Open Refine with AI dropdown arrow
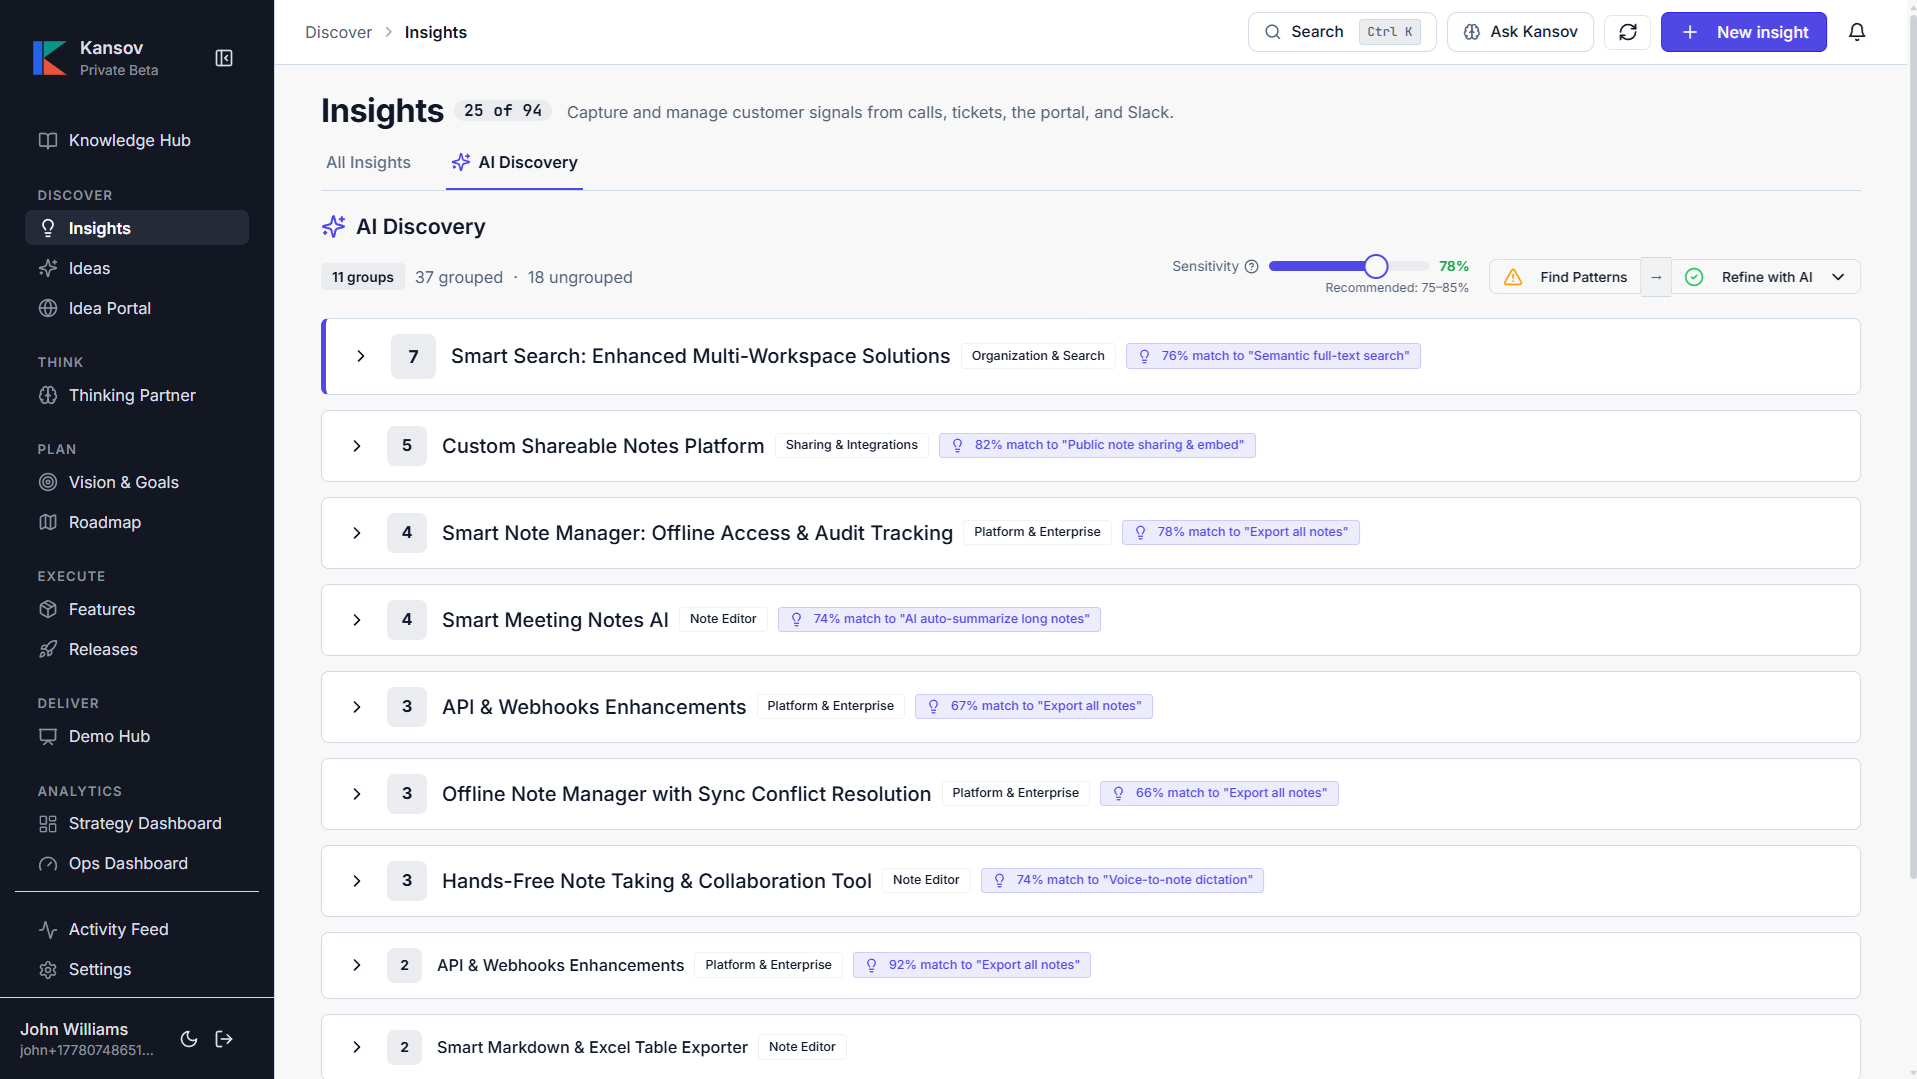This screenshot has width=1917, height=1079. click(1838, 277)
